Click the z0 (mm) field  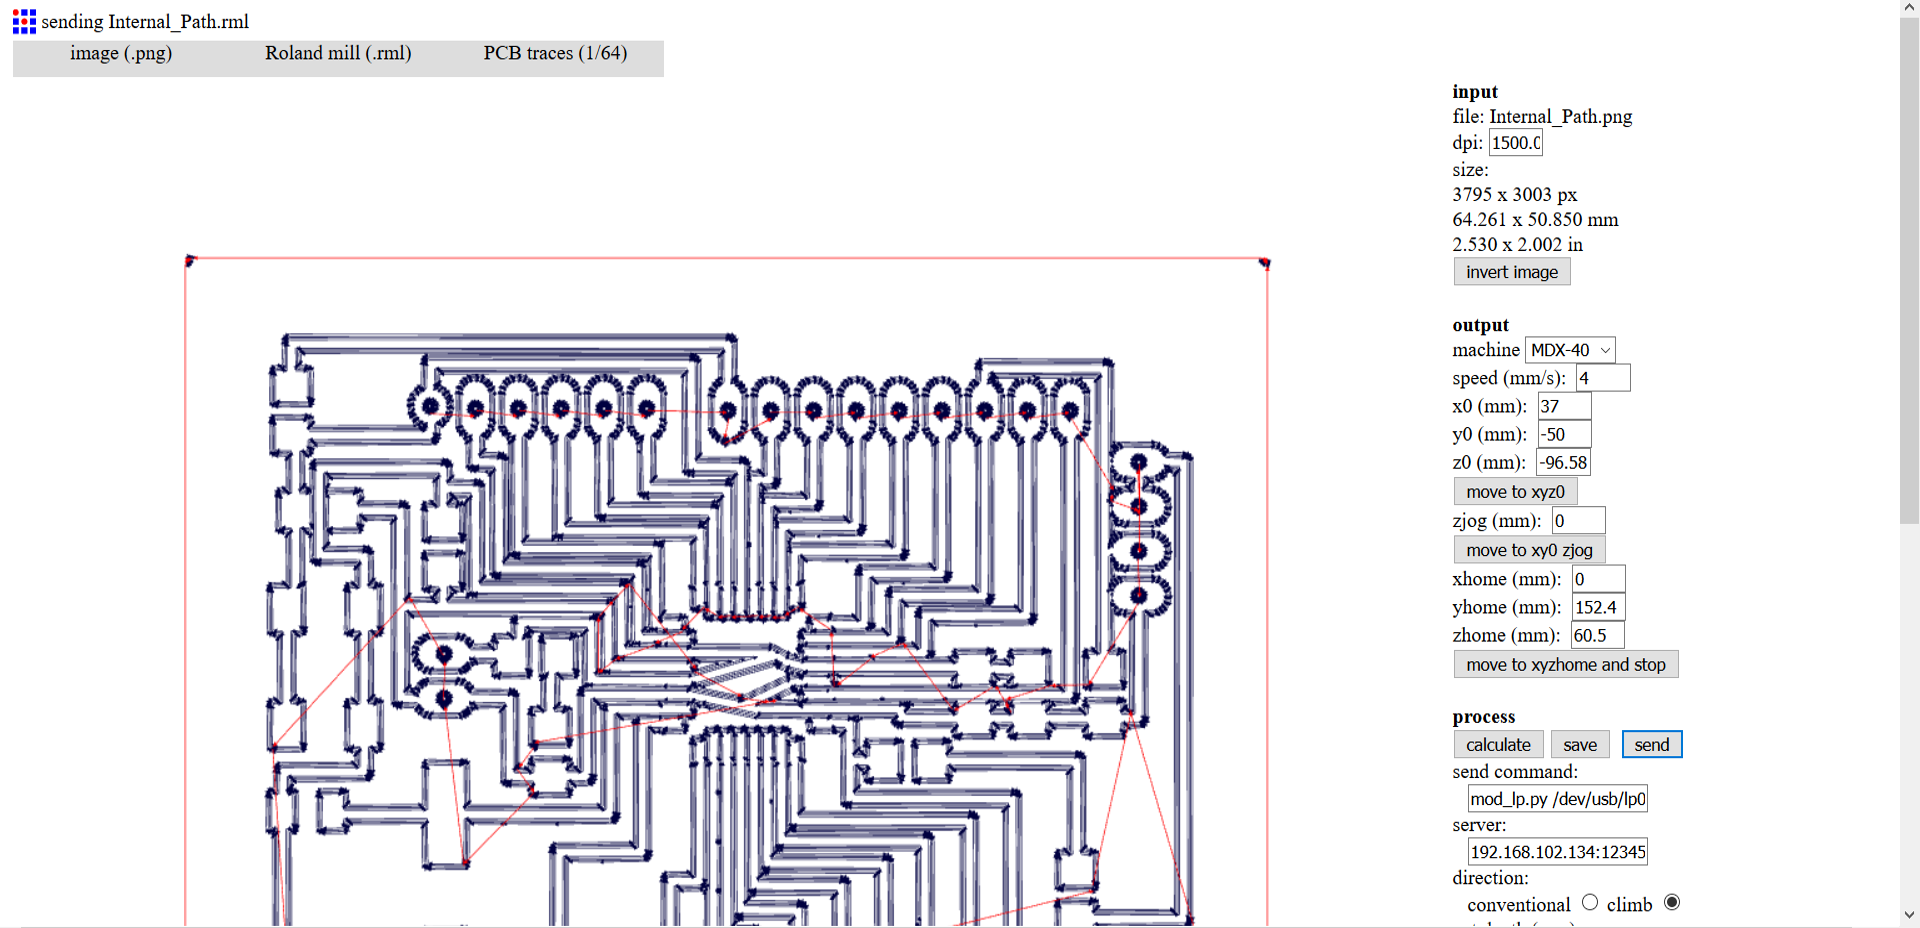pos(1563,462)
